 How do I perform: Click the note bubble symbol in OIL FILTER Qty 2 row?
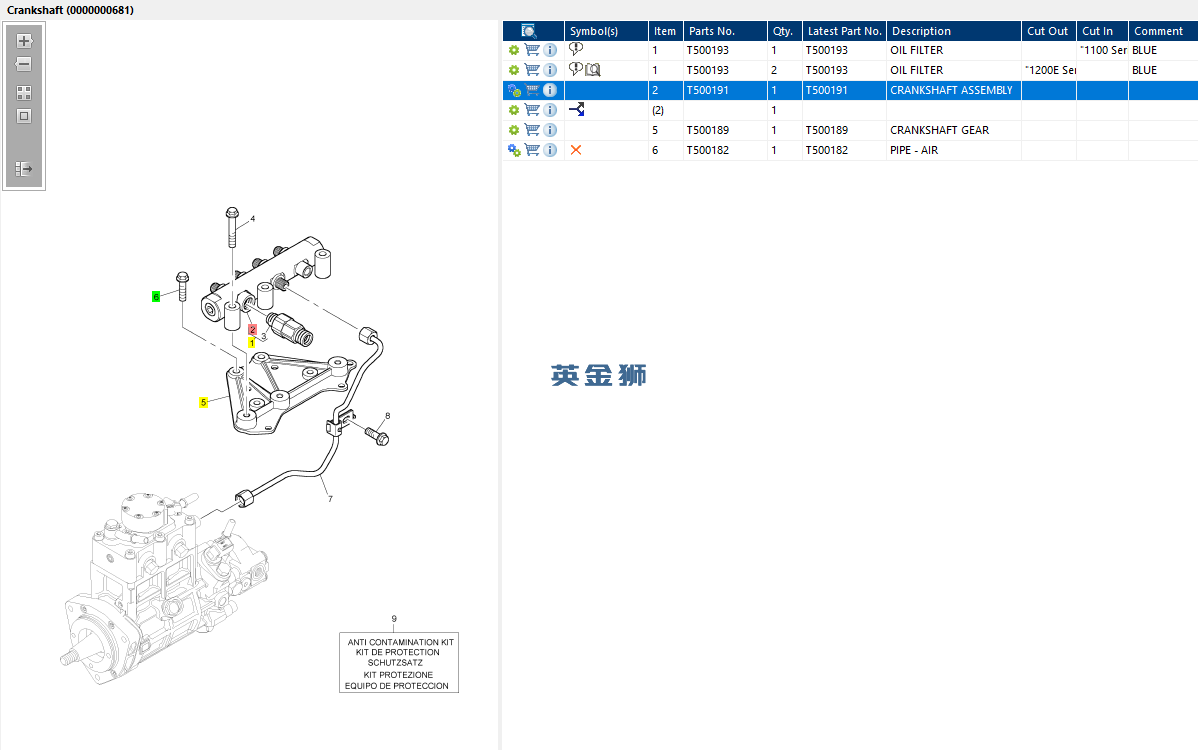pyautogui.click(x=576, y=69)
